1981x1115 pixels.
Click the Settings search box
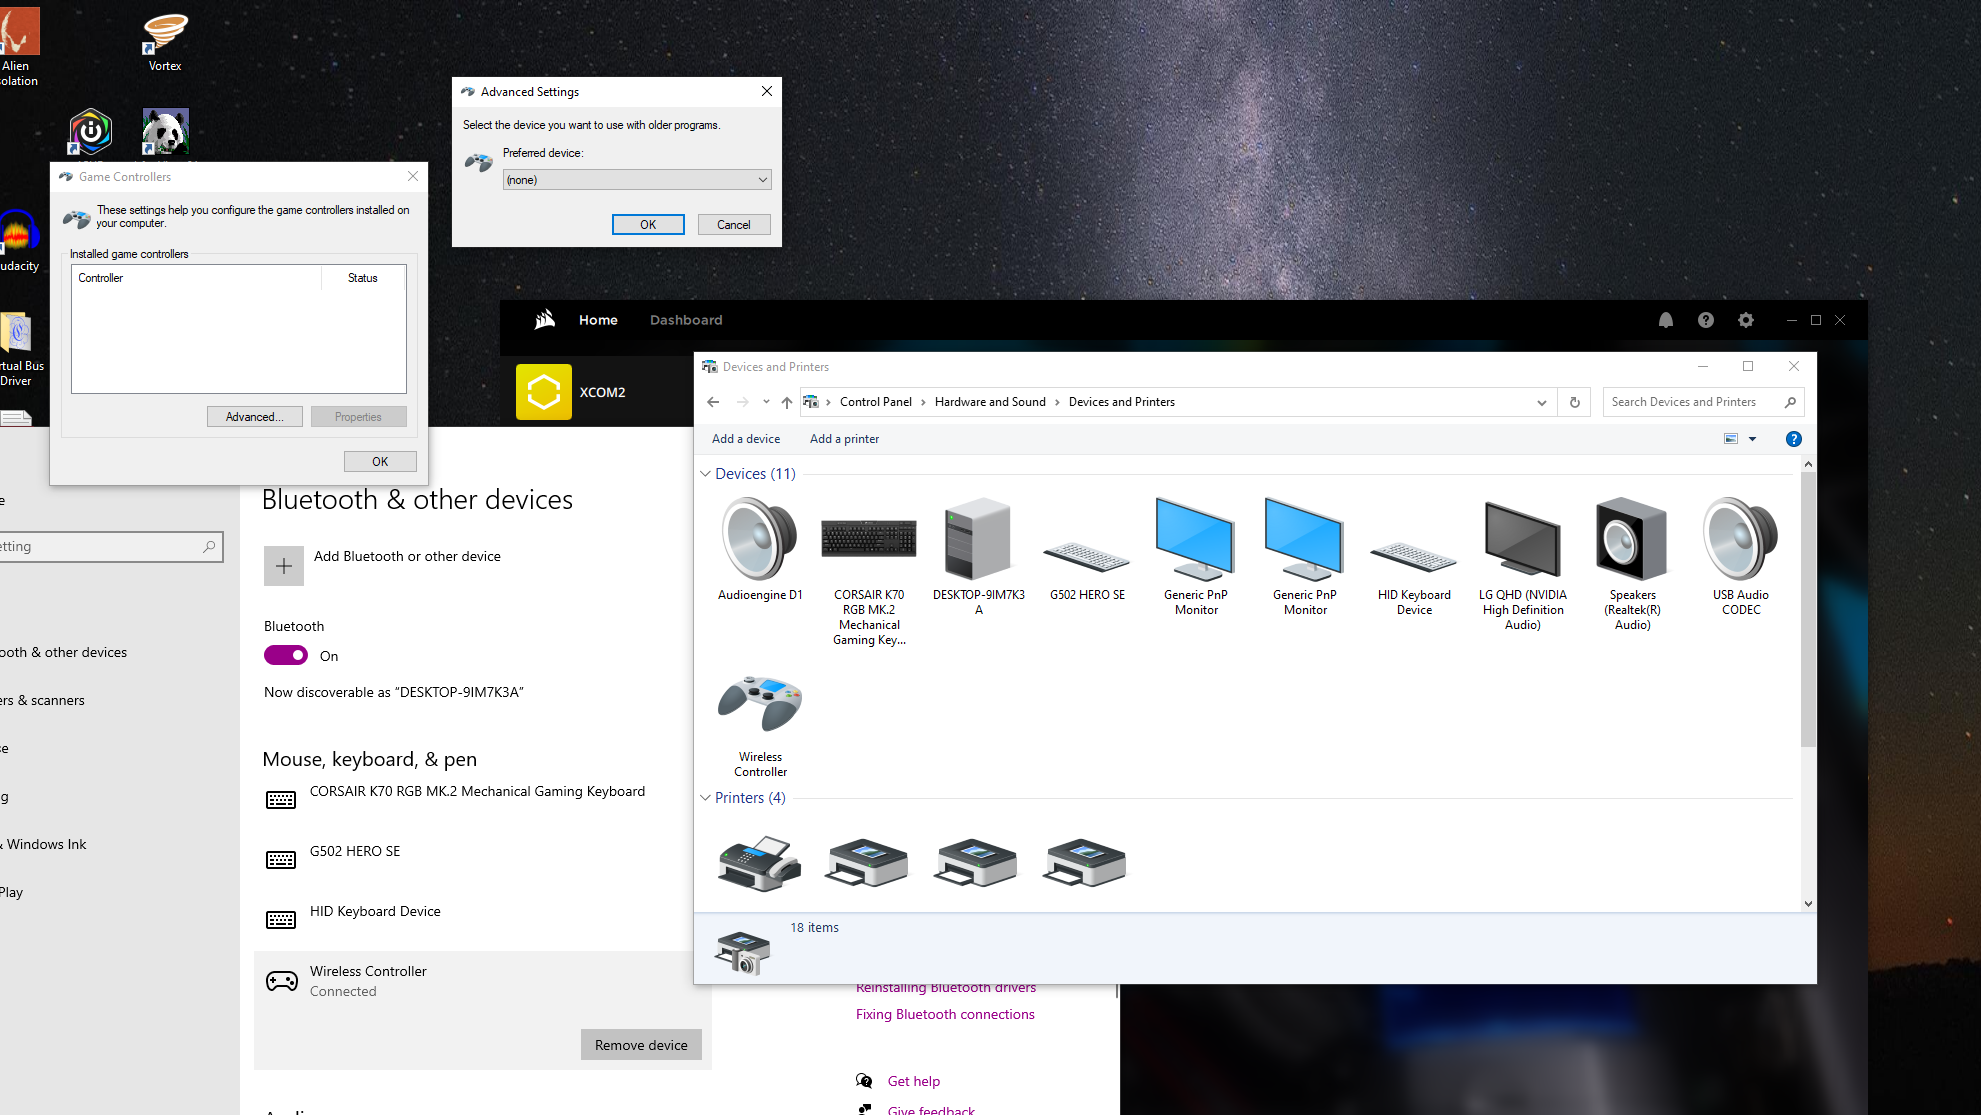(110, 547)
